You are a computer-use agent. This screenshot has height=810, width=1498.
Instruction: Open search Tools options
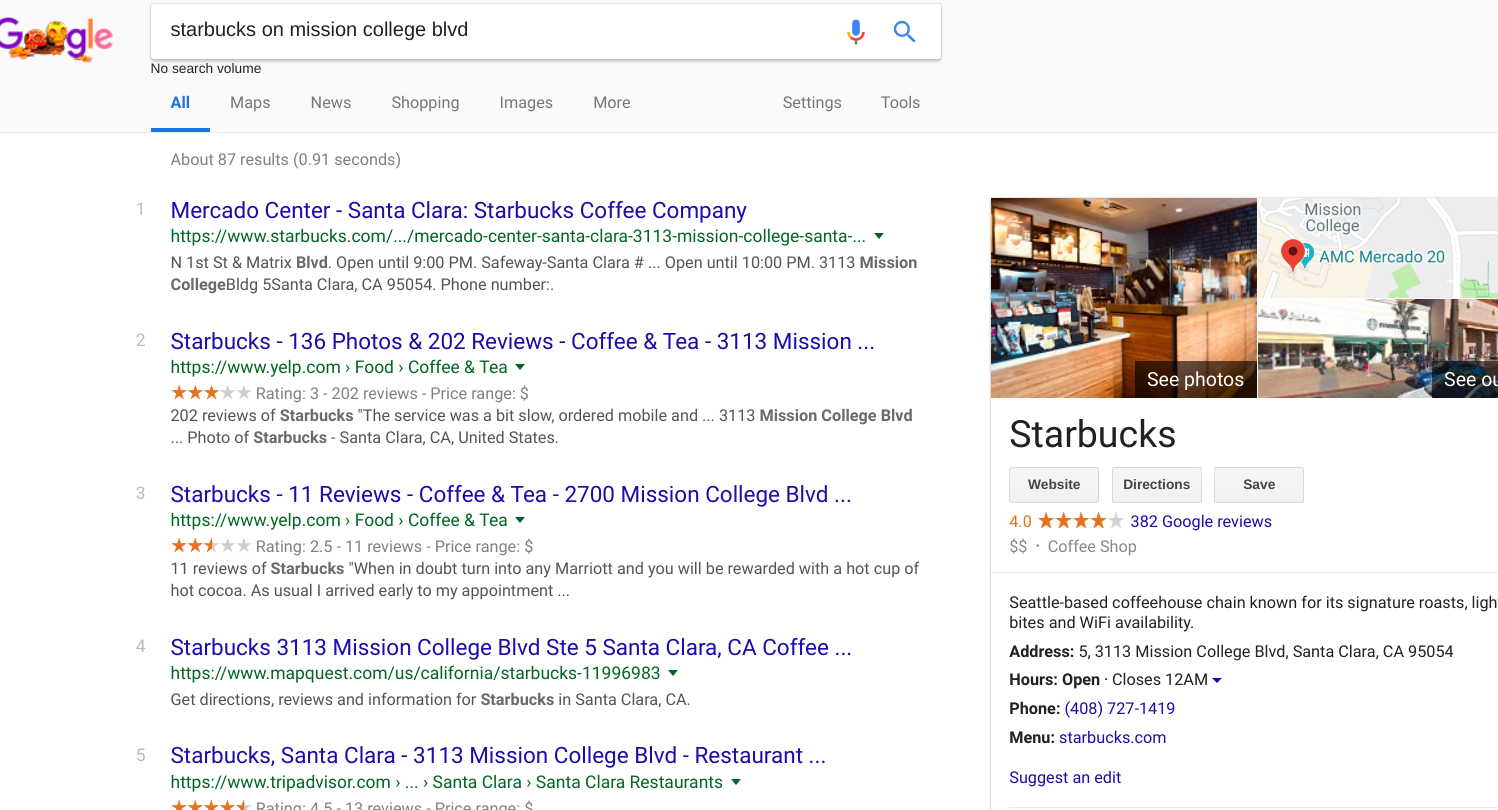tap(900, 102)
